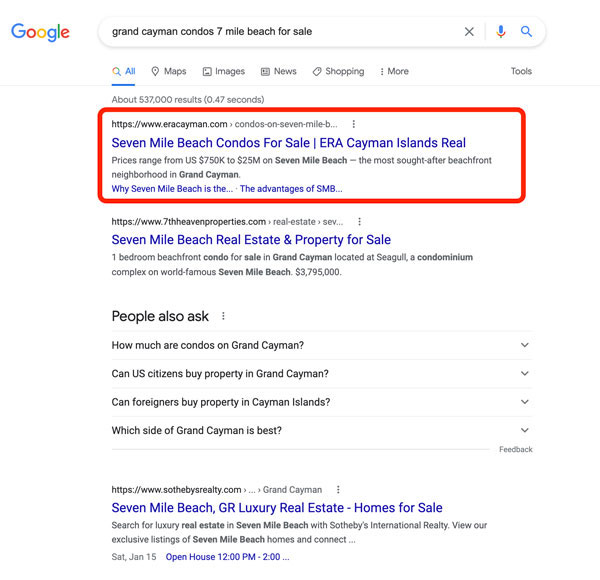Expand "Can foreigners buy property in Cayman Islands?"
This screenshot has height=580, width=600.
click(322, 402)
